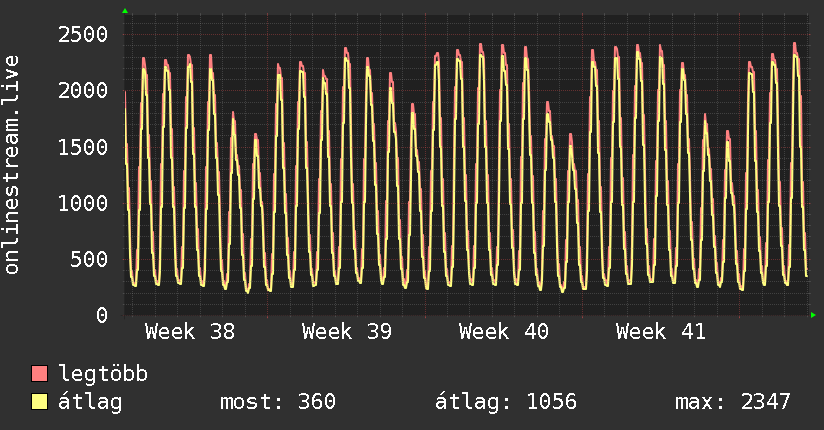The image size is (824, 430).
Task: Click the 'átlag: 1056' average value
Action: pyautogui.click(x=506, y=402)
